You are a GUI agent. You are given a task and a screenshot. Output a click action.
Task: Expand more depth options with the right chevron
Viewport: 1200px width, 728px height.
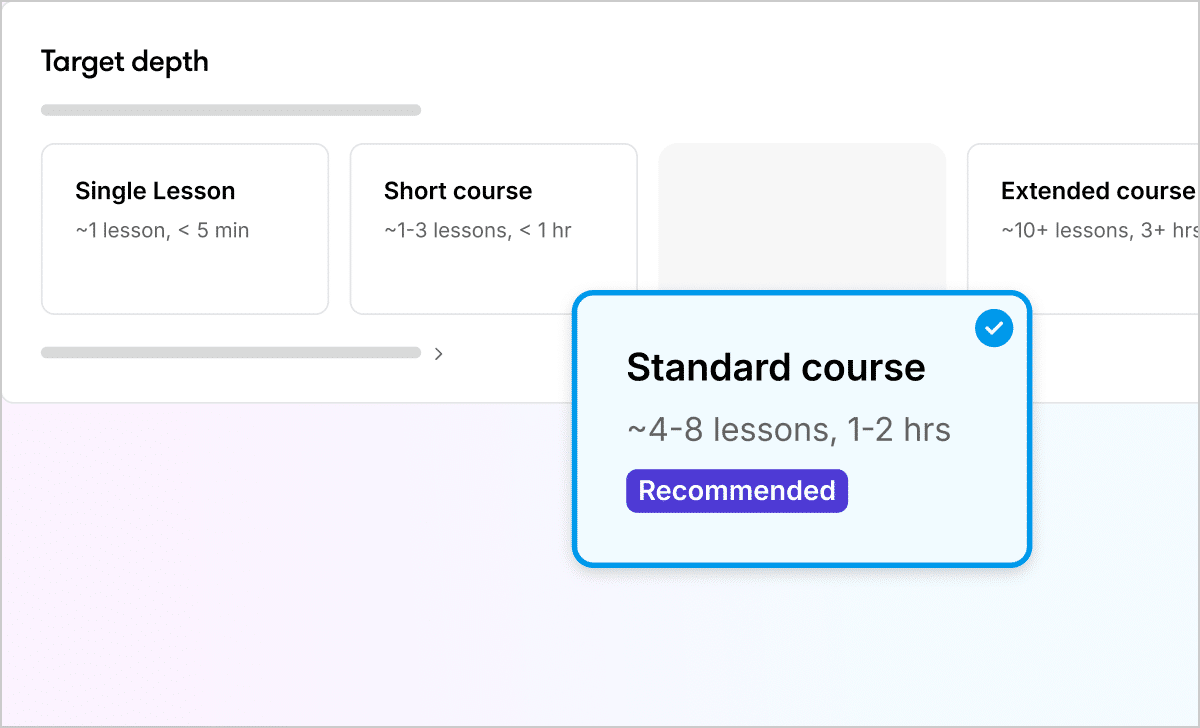[x=438, y=352]
